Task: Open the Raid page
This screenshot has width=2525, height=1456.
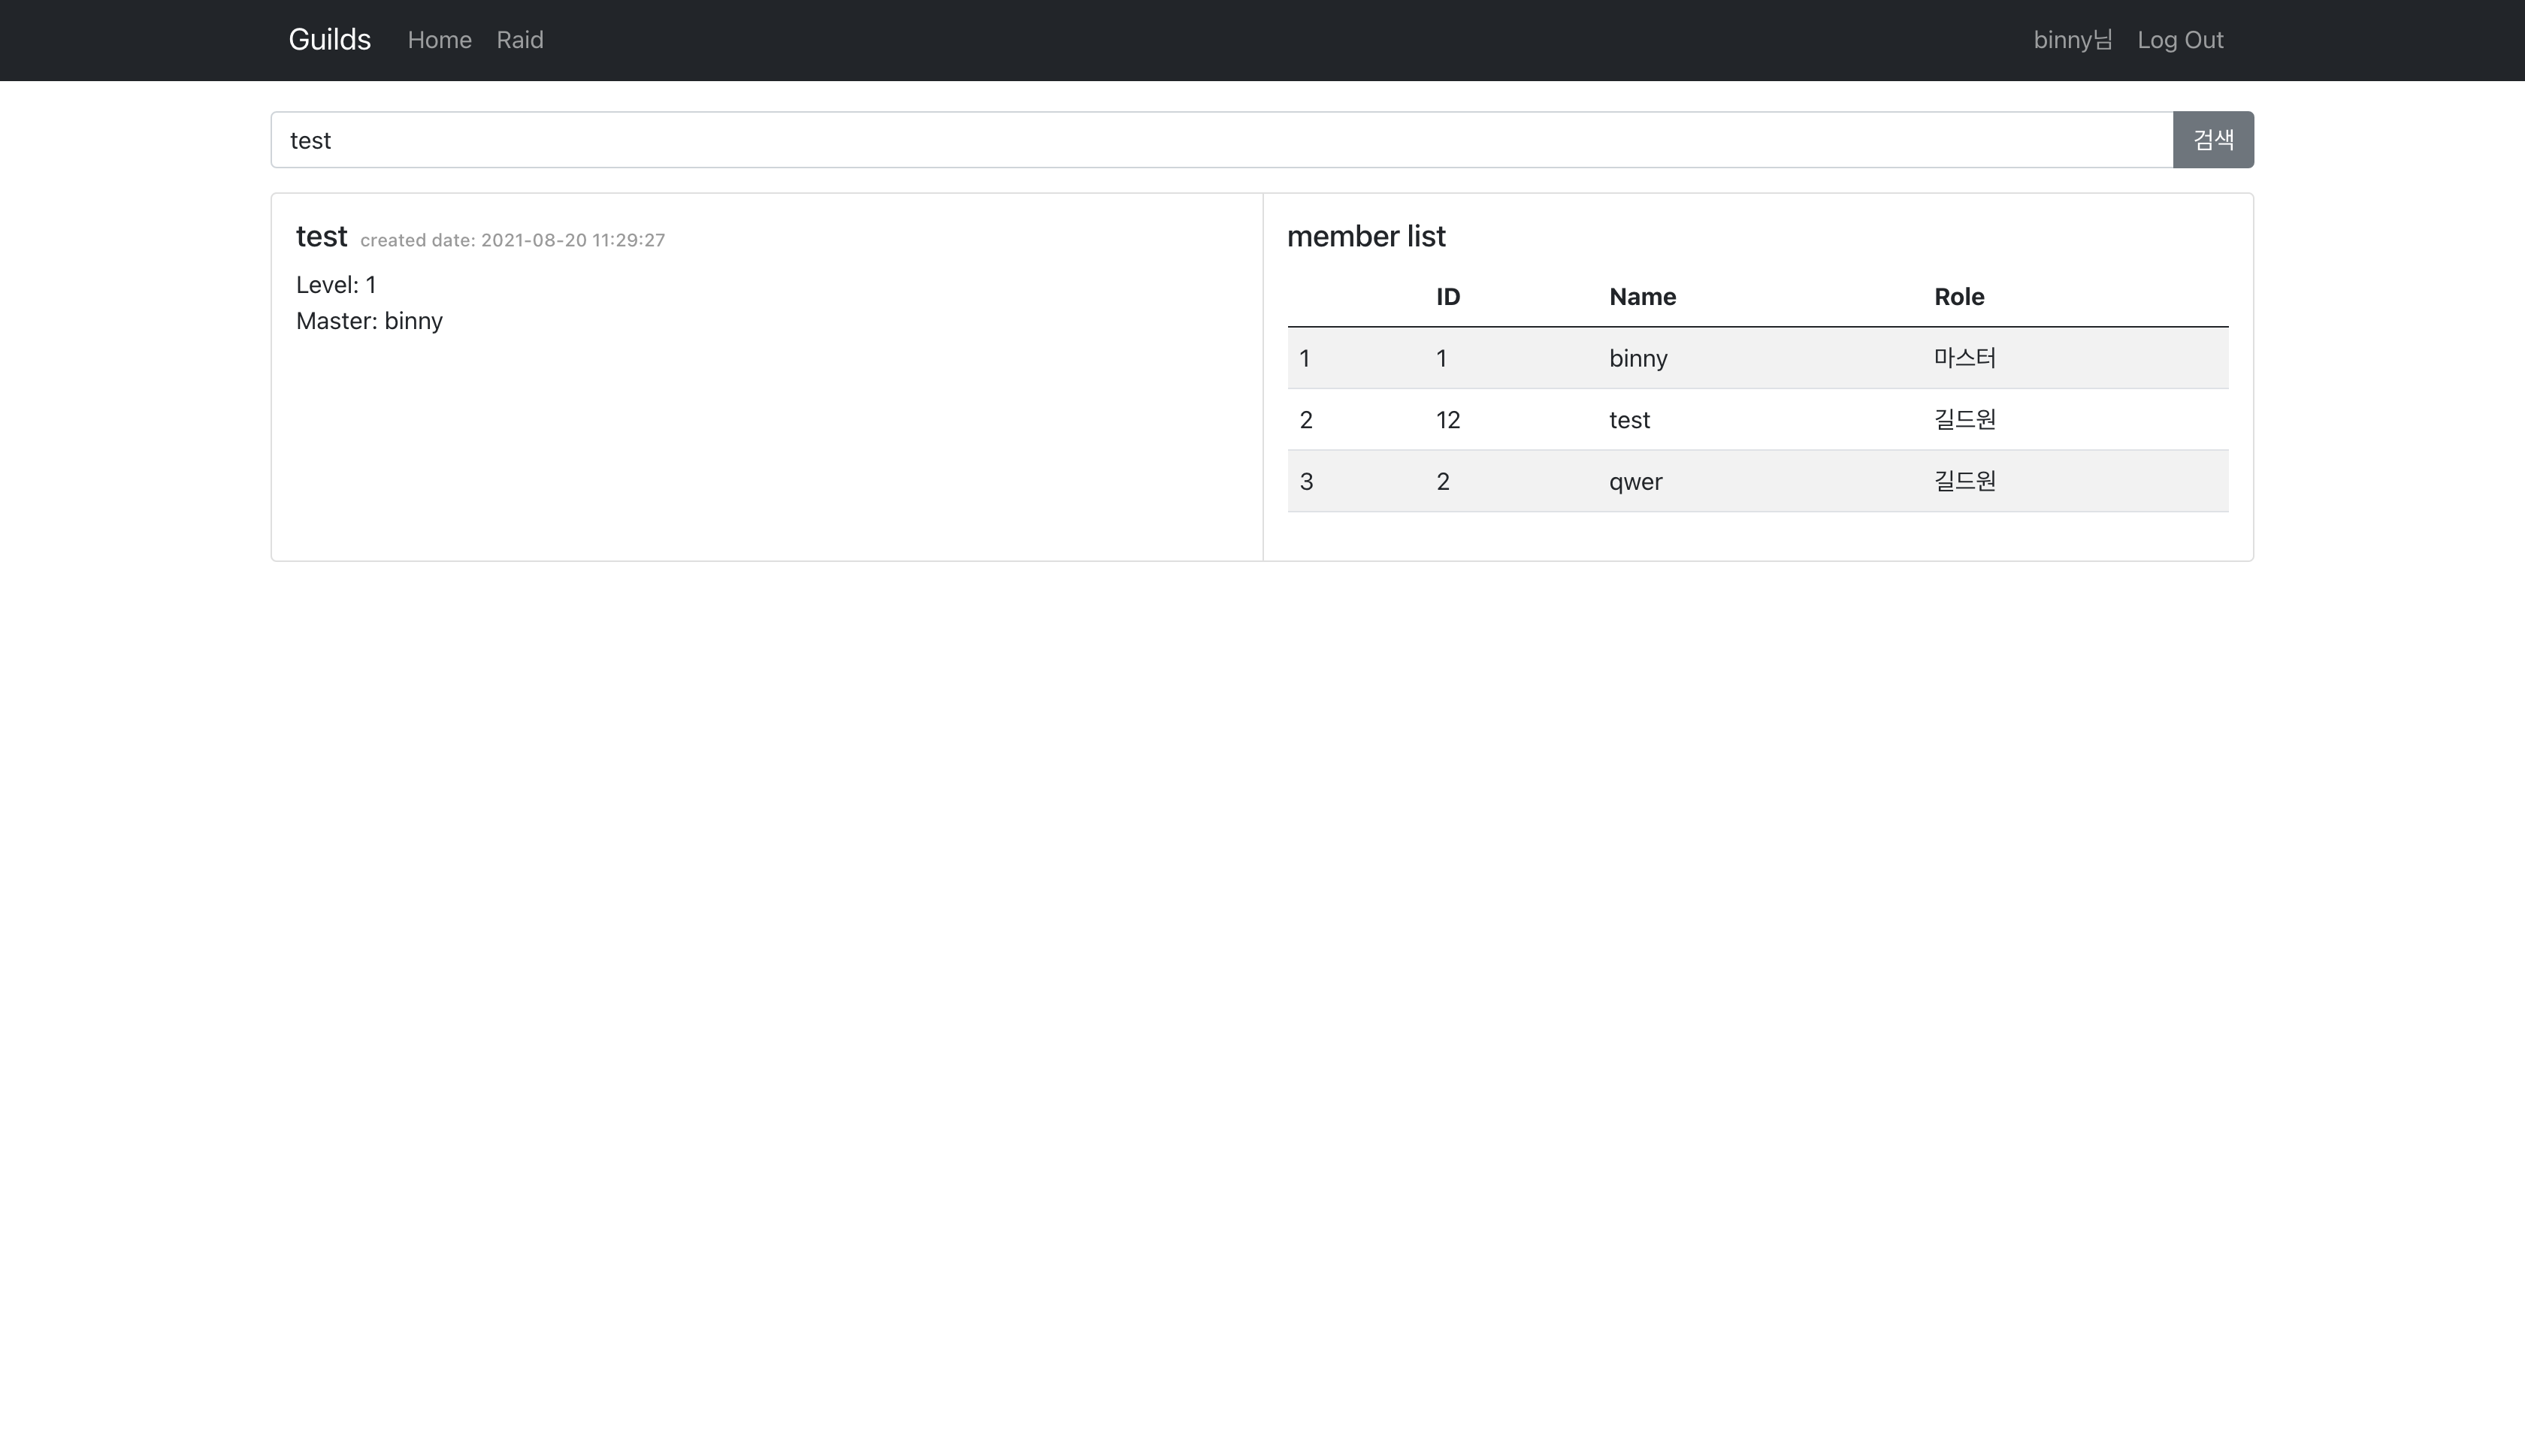Action: 519,40
